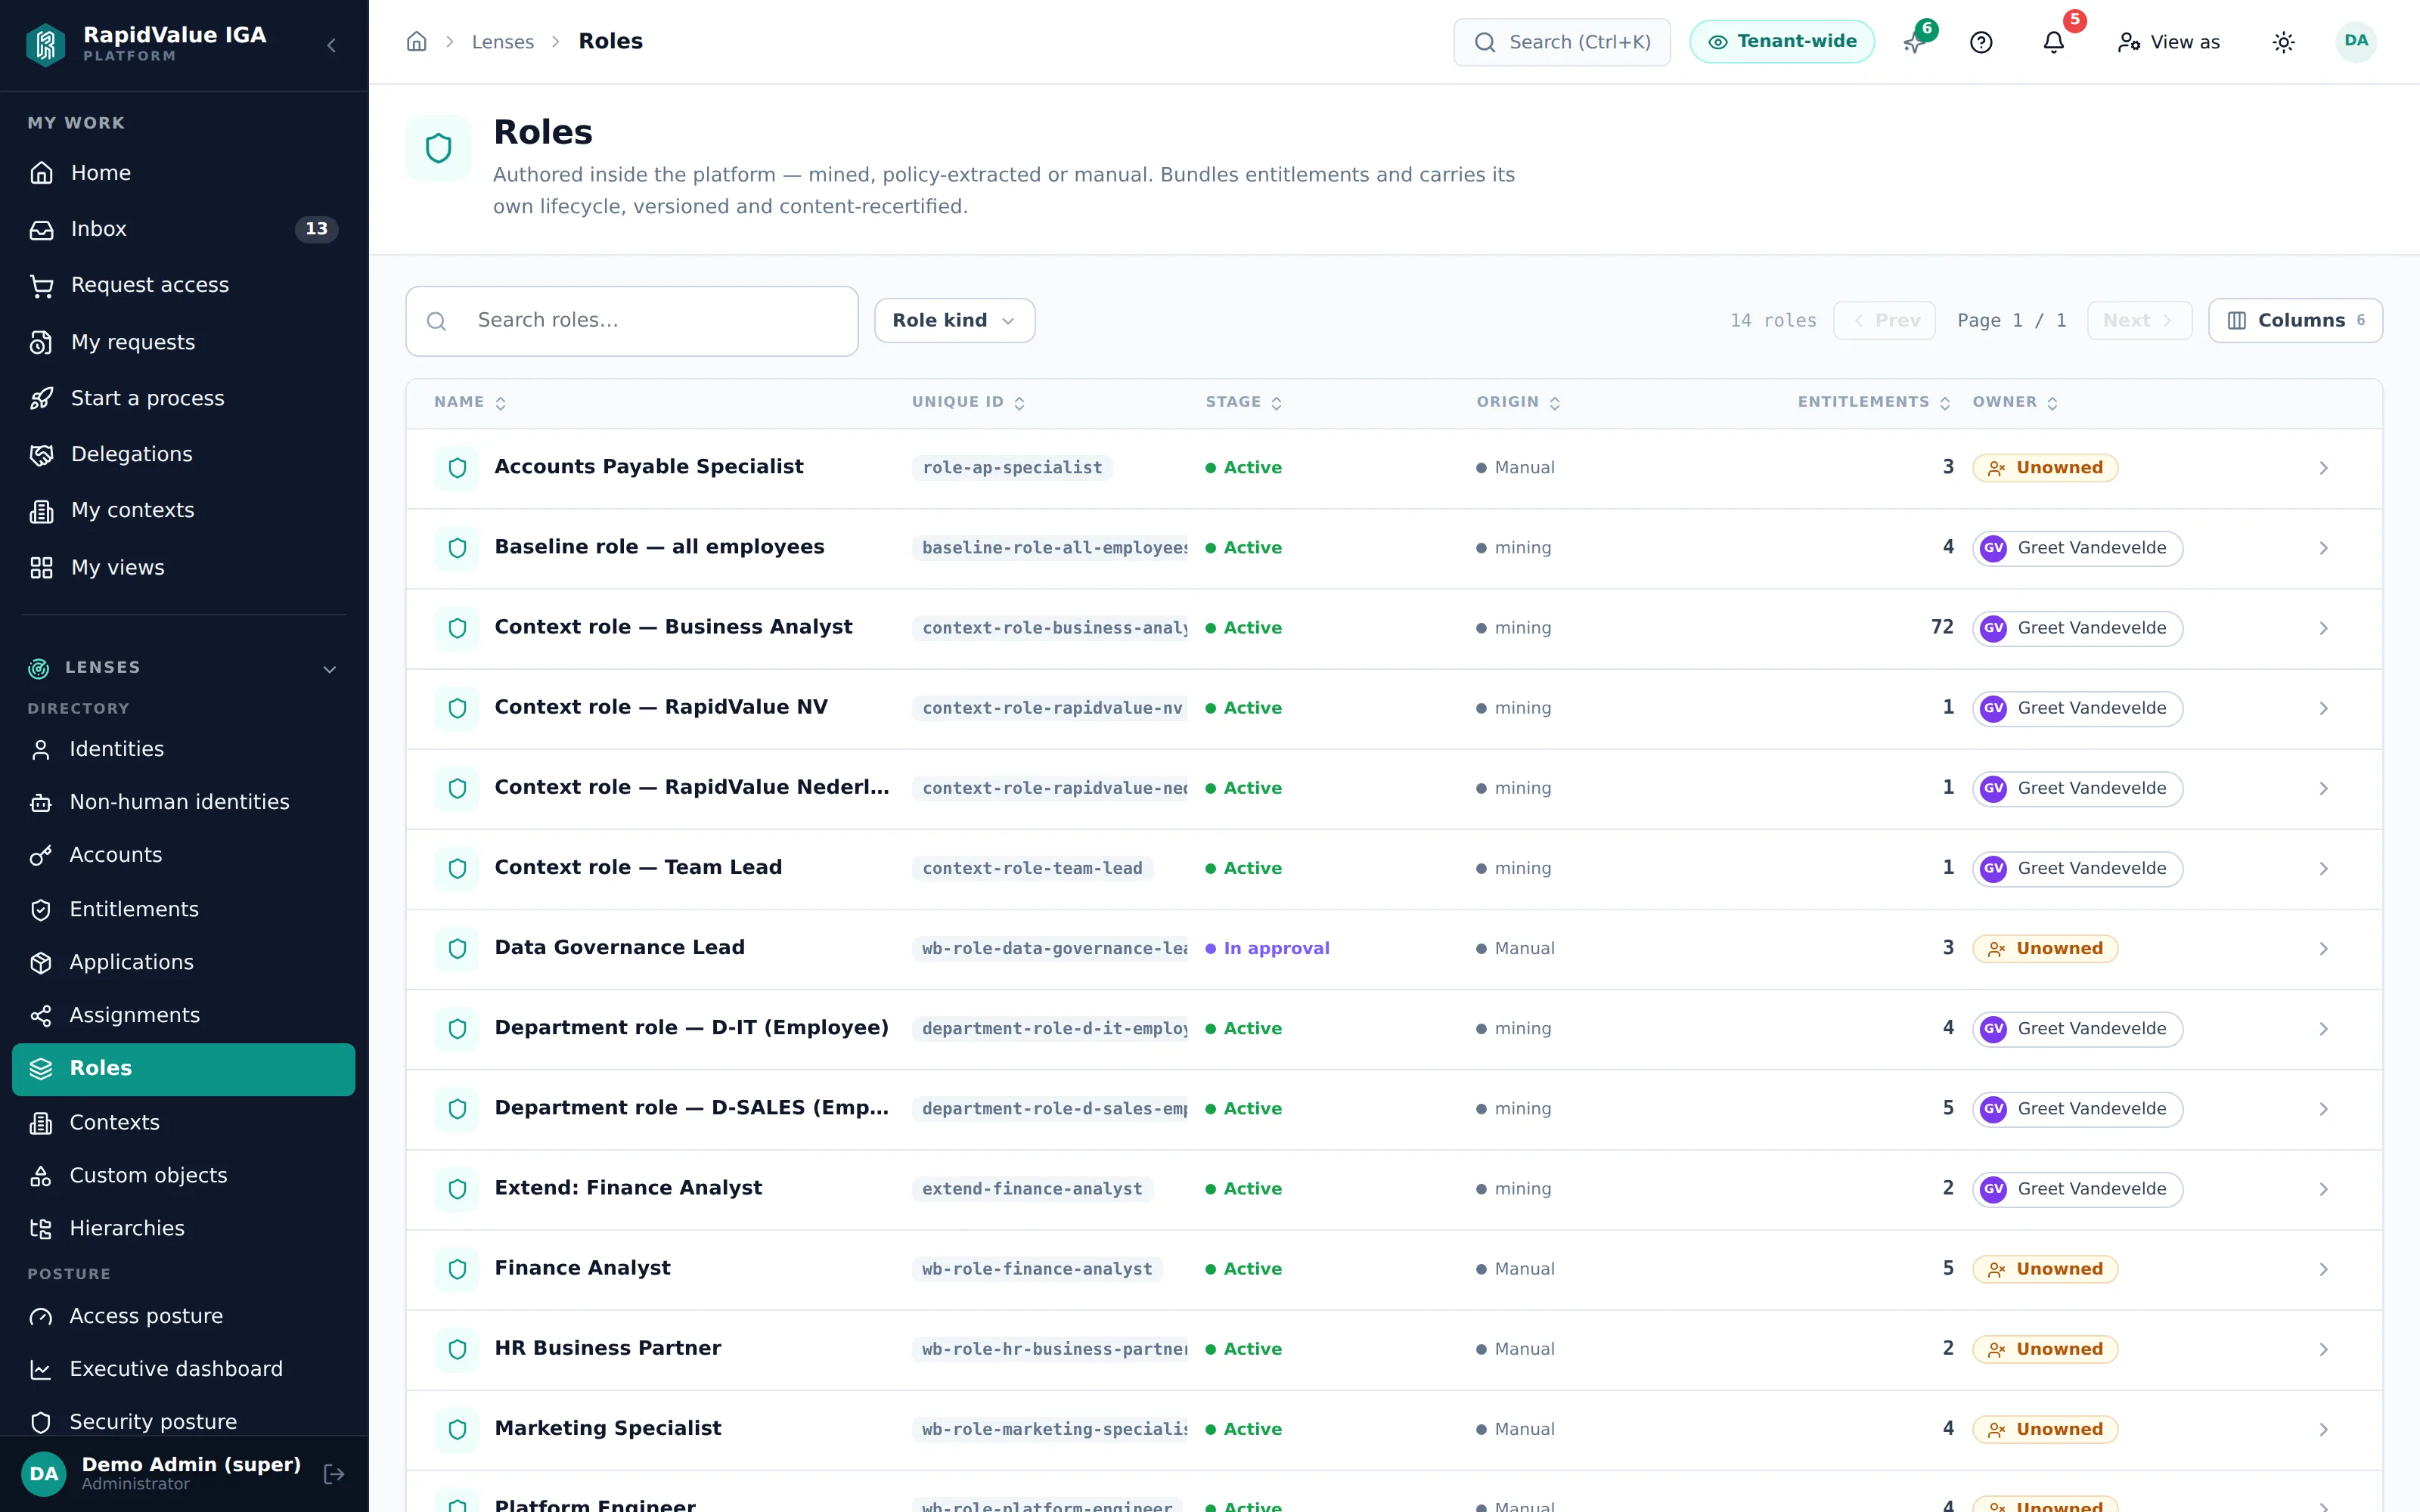Screen dimensions: 2420x1512
Task: Open Accounts in the directory
Action: click(x=184, y=855)
